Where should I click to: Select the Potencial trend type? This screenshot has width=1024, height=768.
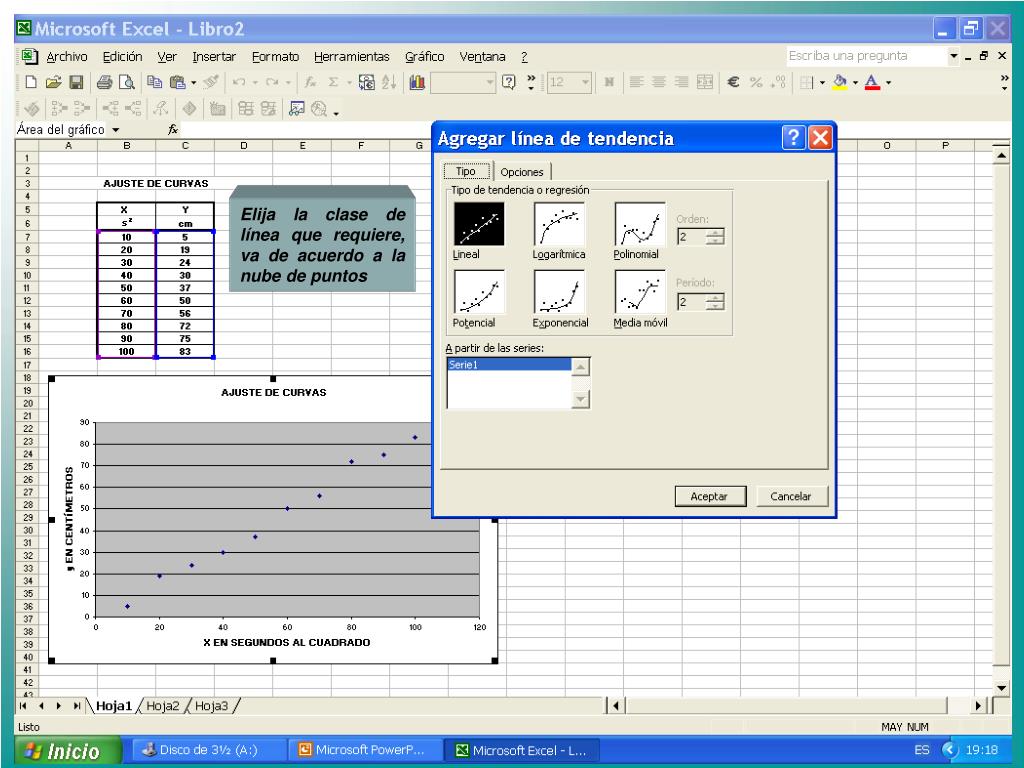(x=479, y=291)
